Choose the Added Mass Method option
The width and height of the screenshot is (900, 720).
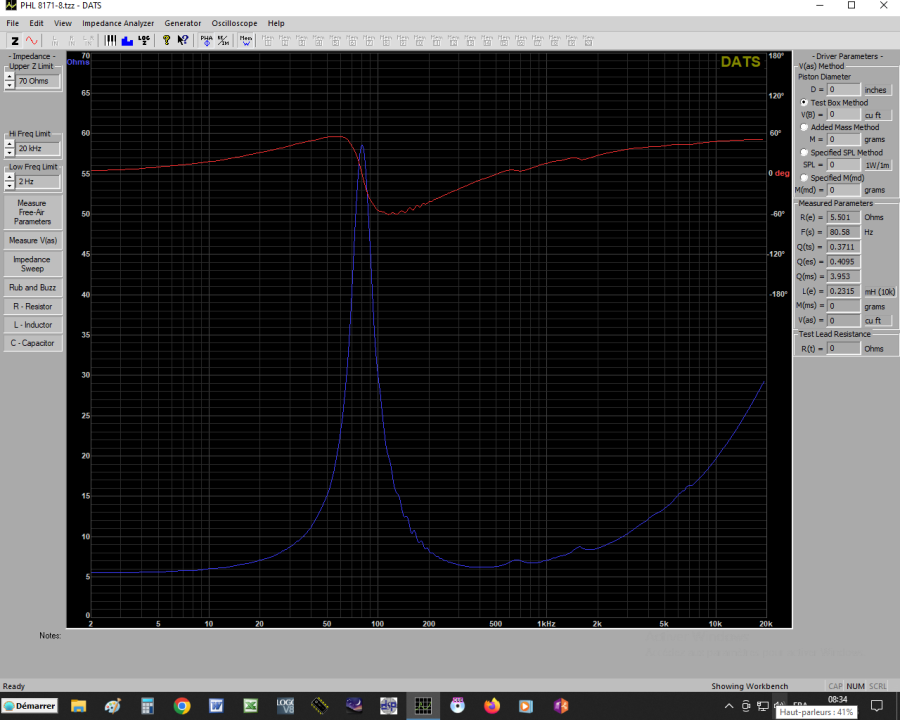pos(804,127)
